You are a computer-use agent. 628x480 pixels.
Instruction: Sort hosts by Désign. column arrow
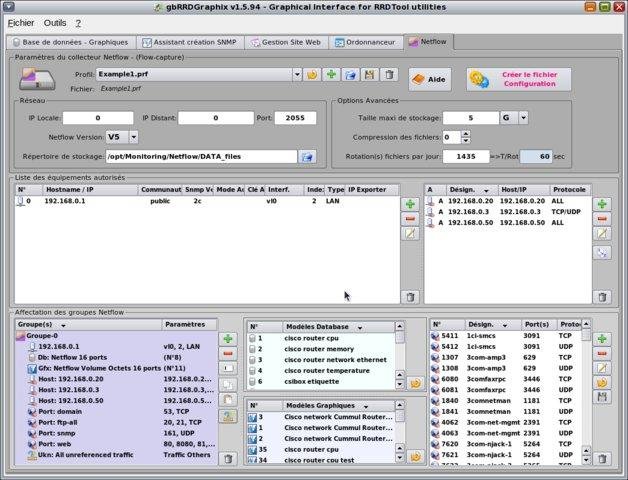click(486, 191)
